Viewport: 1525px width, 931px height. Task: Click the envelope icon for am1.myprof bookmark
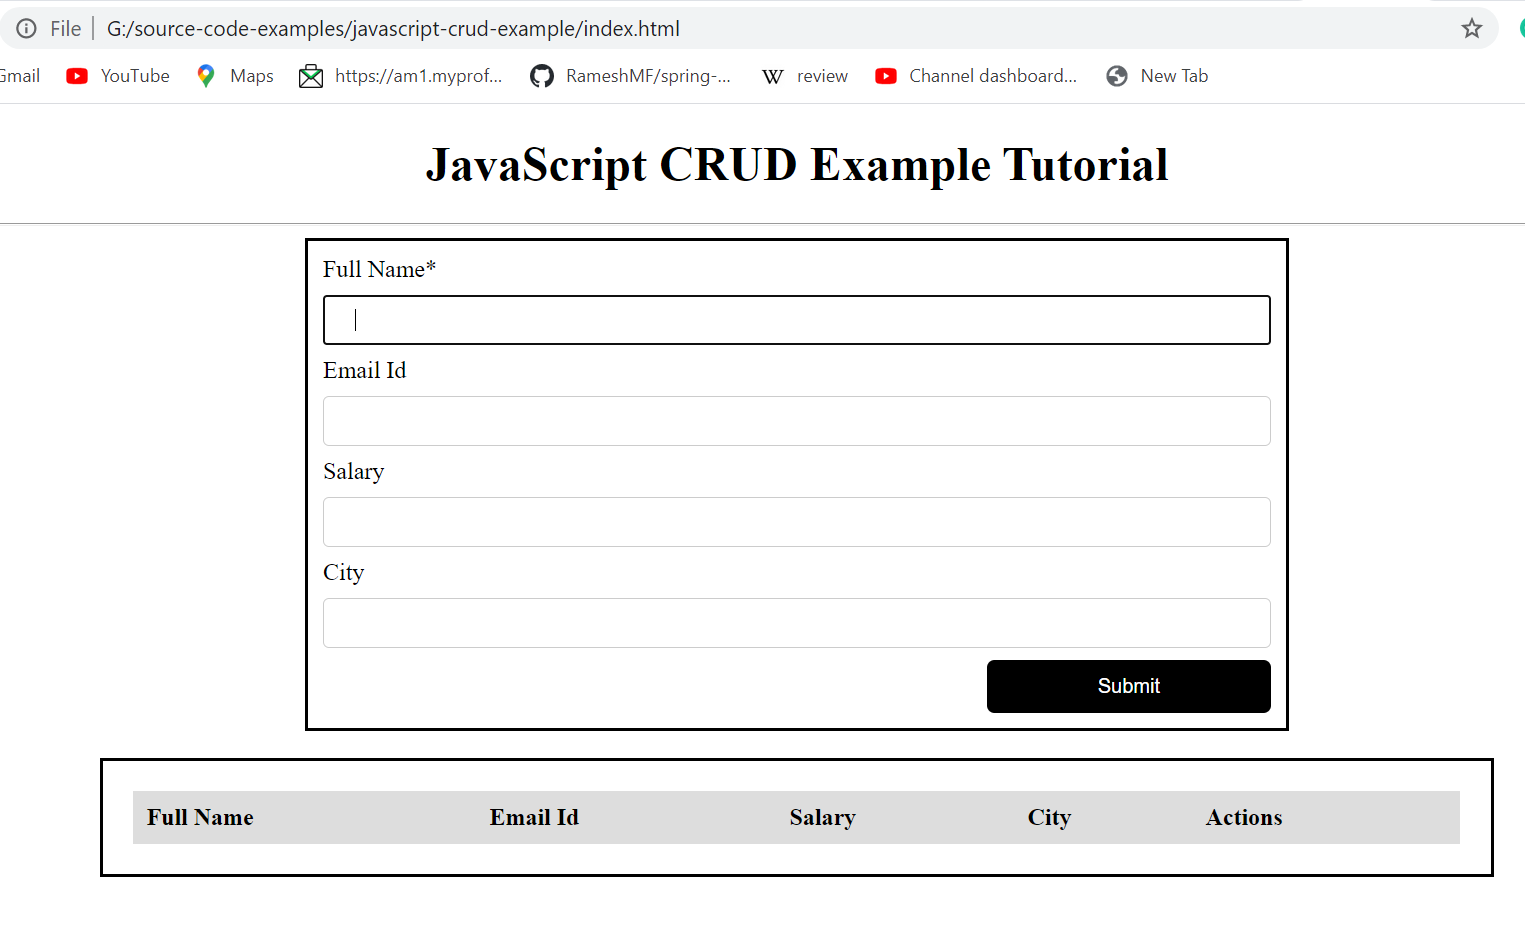tap(310, 75)
